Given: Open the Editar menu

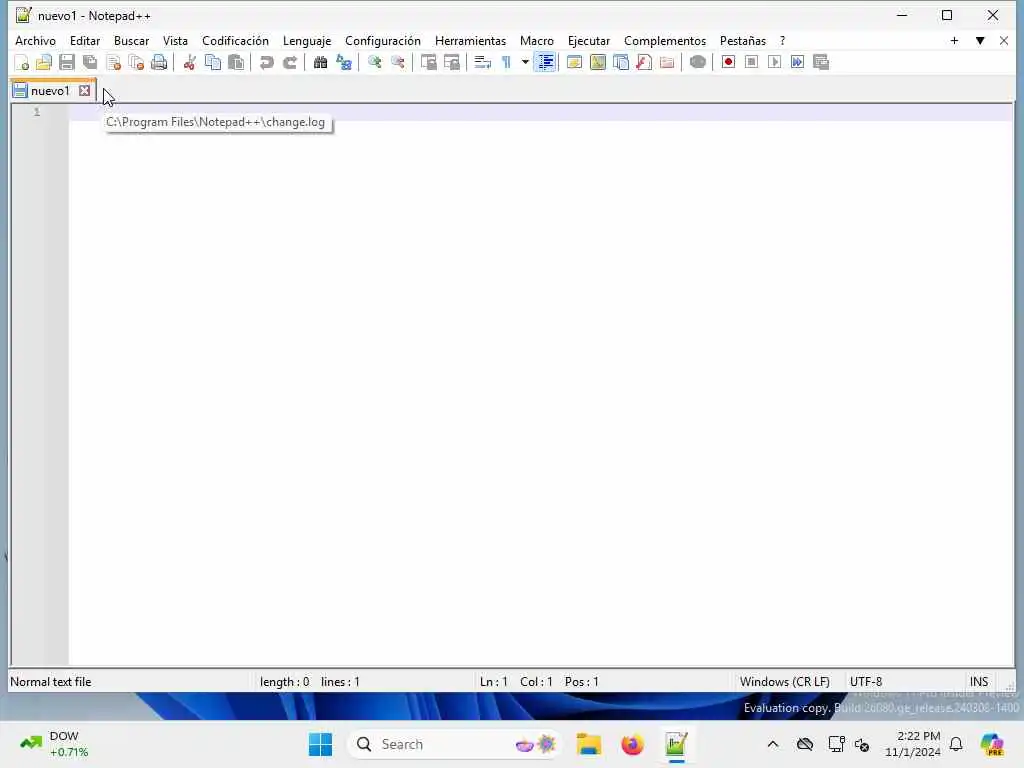Looking at the screenshot, I should 85,40.
